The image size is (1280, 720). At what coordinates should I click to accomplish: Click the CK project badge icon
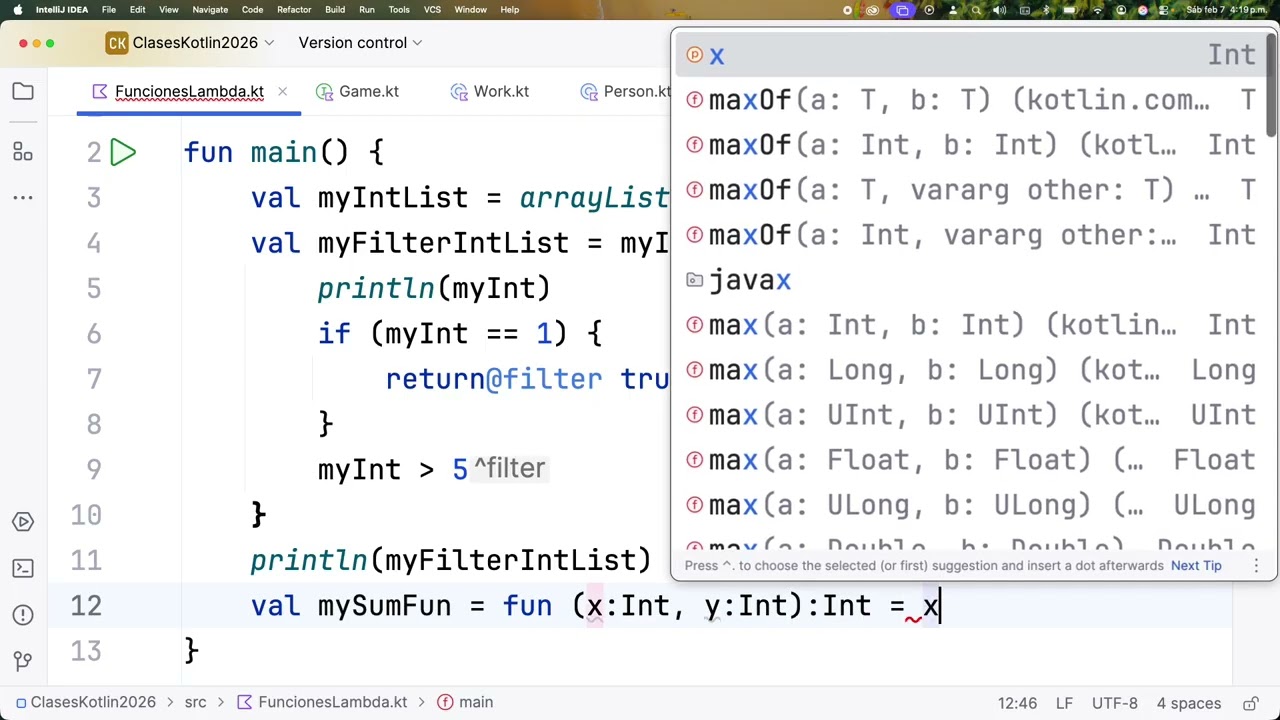pyautogui.click(x=117, y=43)
